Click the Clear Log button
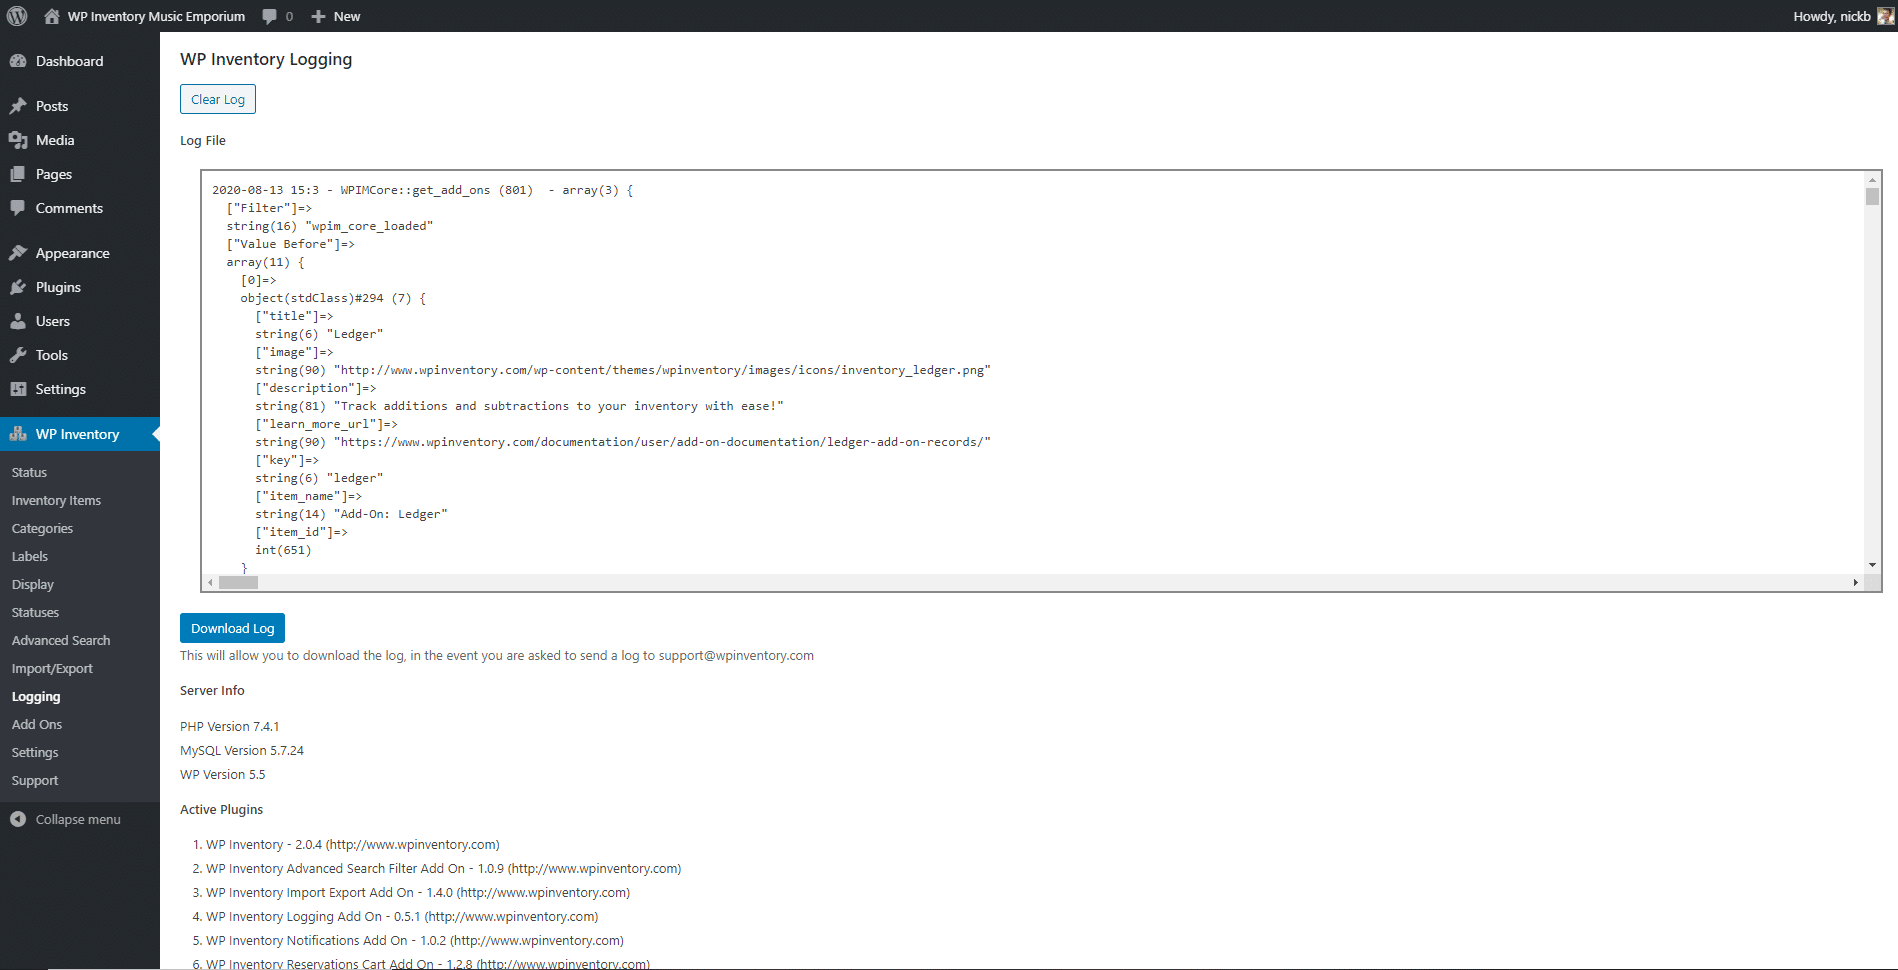 [x=218, y=99]
